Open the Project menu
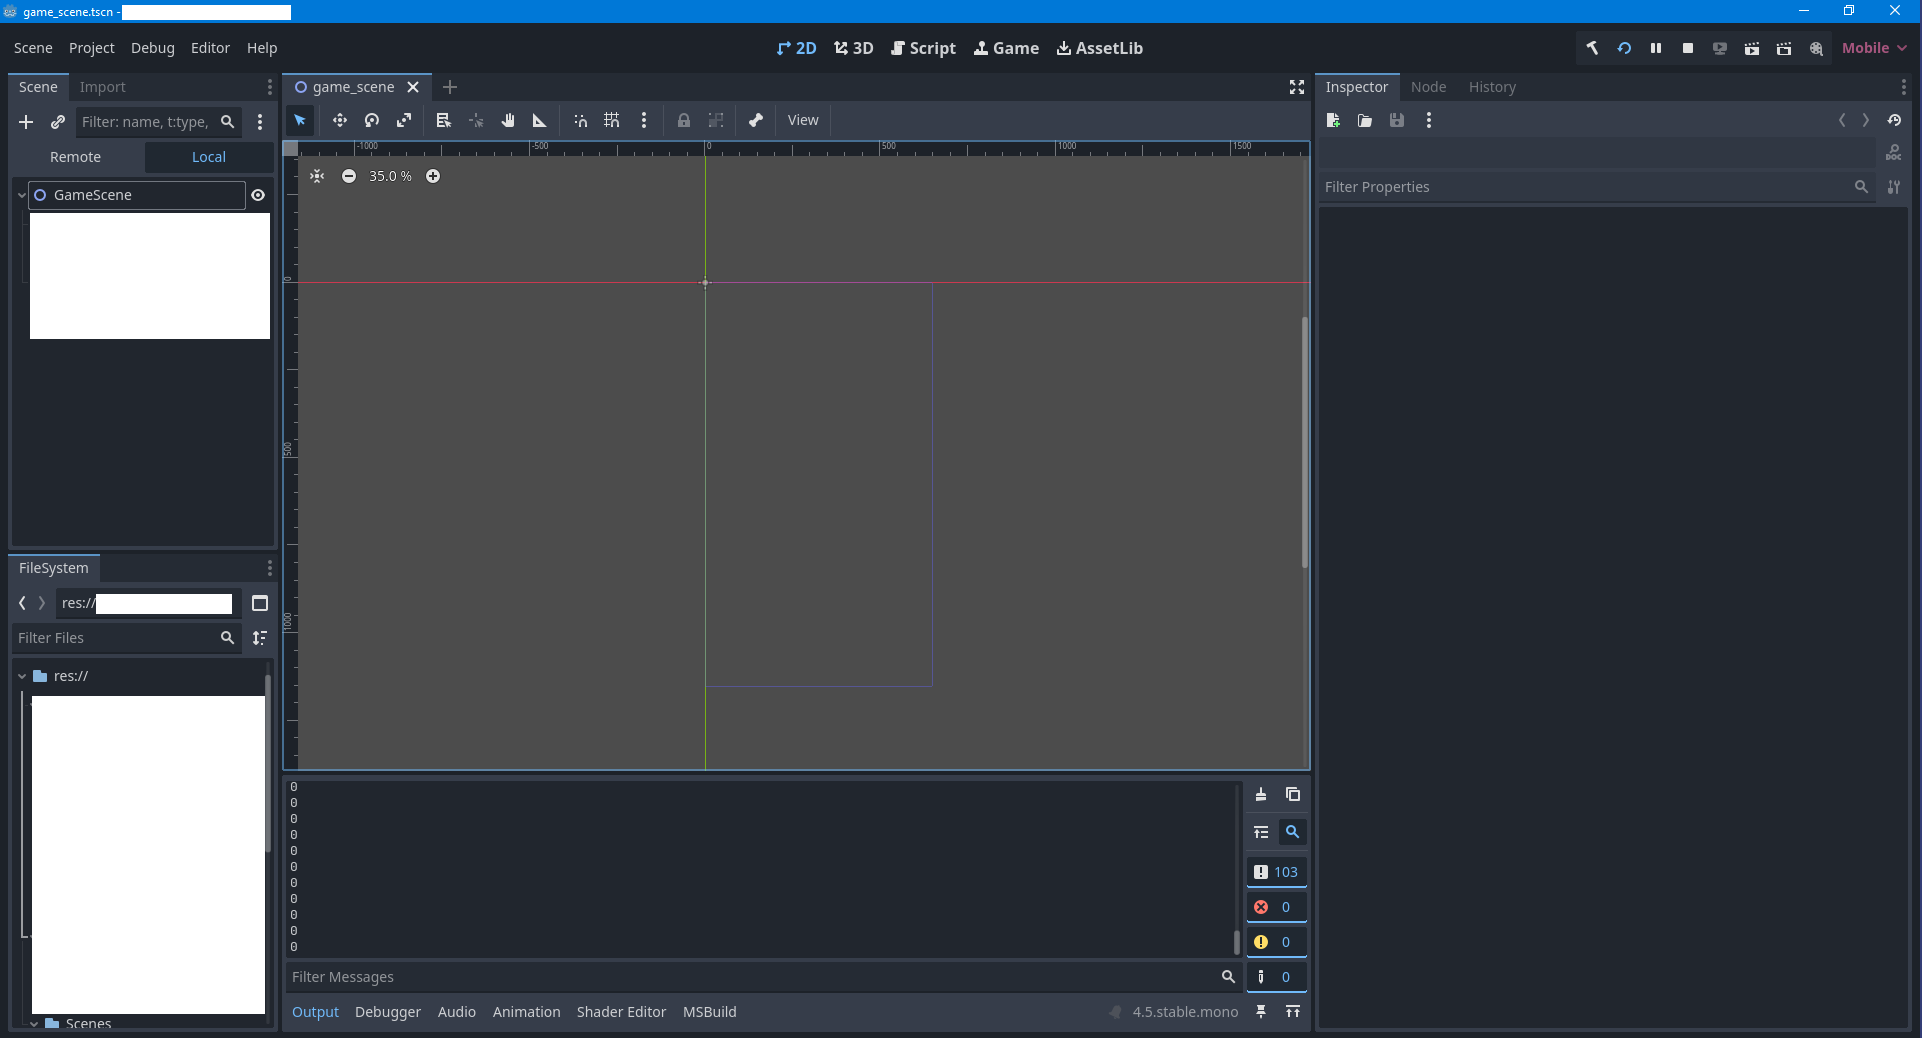The width and height of the screenshot is (1922, 1038). [x=91, y=48]
